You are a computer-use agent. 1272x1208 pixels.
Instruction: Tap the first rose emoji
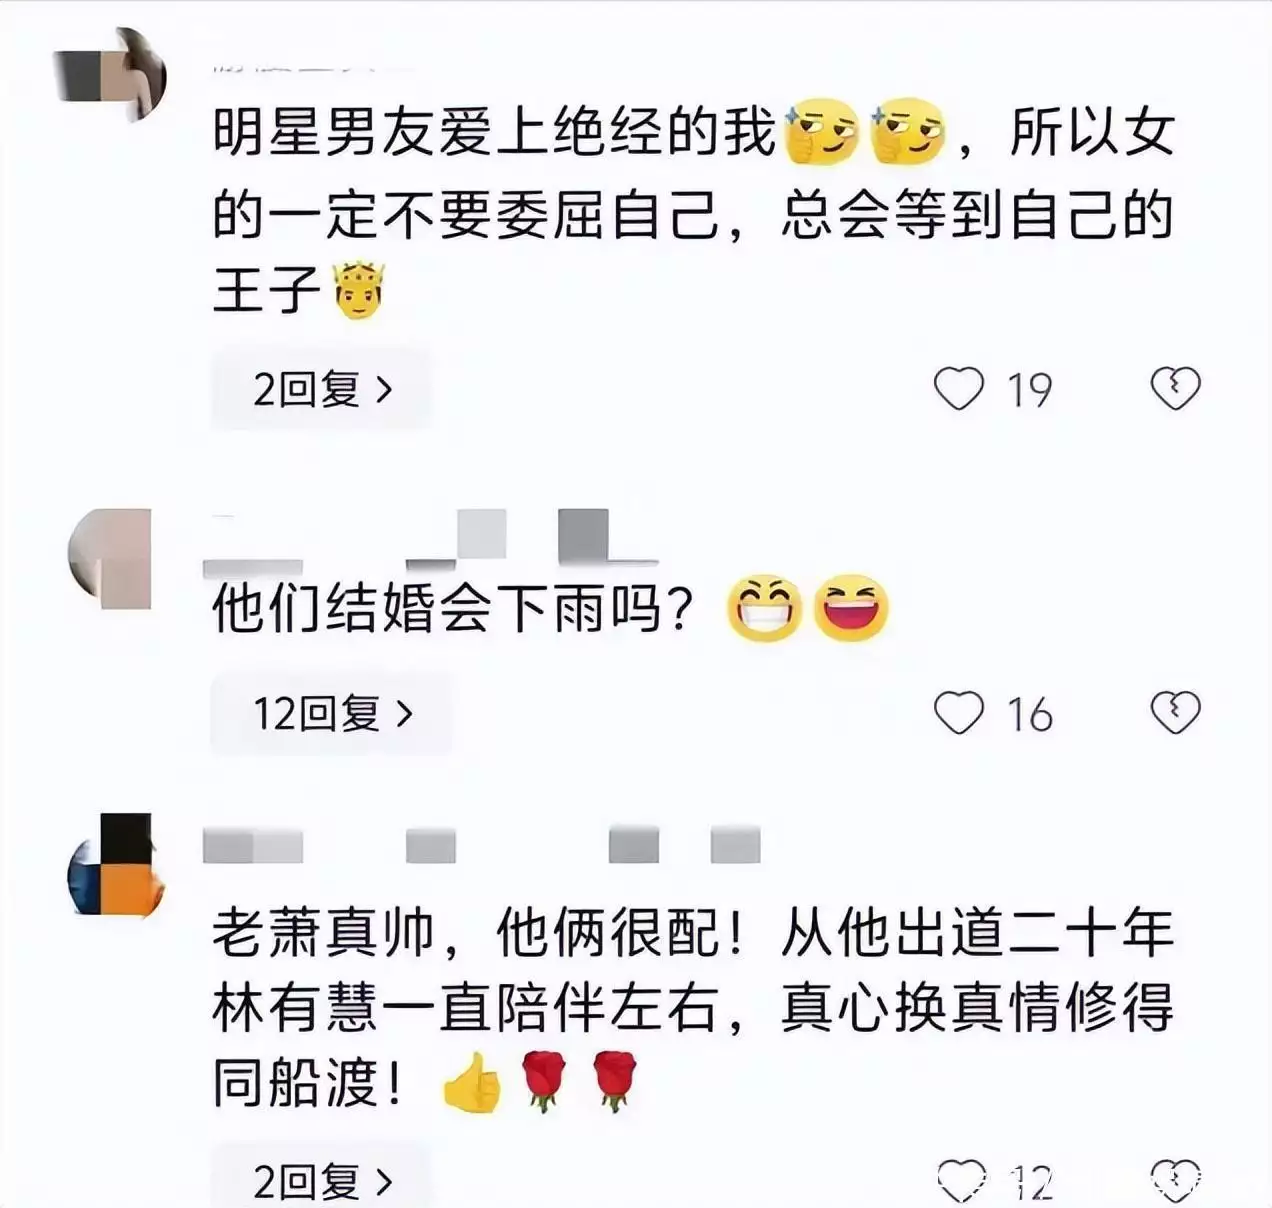pos(543,1082)
